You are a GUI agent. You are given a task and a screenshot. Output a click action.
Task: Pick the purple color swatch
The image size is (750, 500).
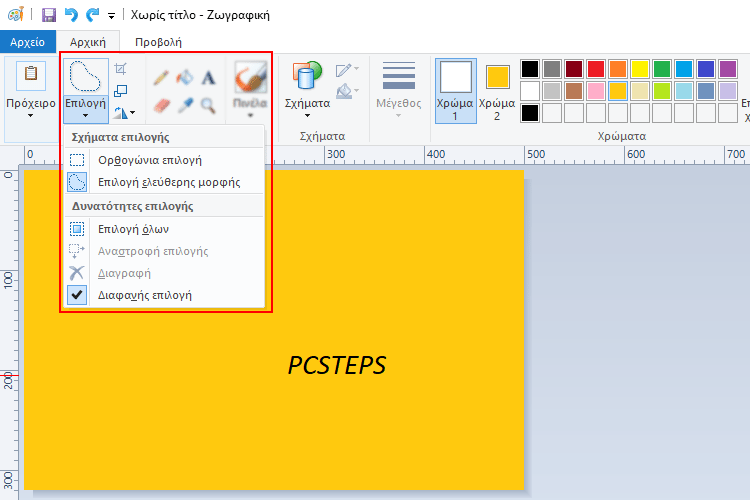point(728,69)
